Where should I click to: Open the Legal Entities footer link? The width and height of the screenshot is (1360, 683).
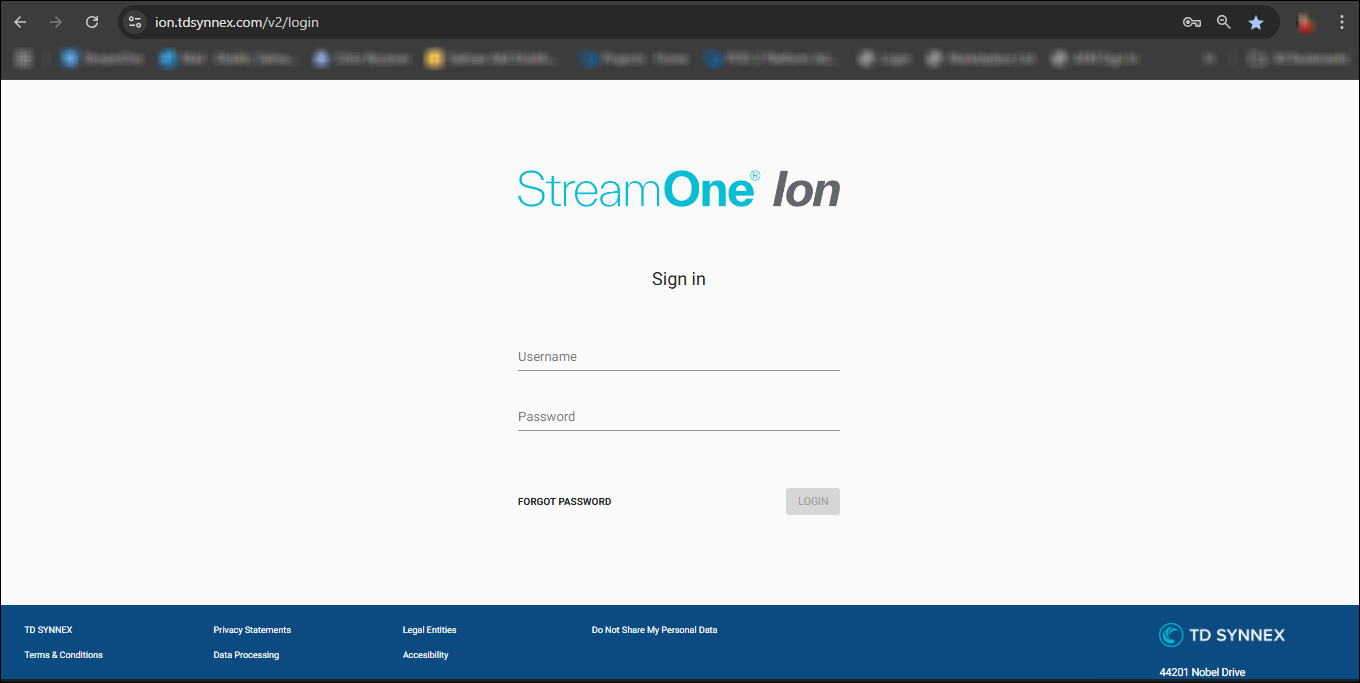click(x=429, y=630)
